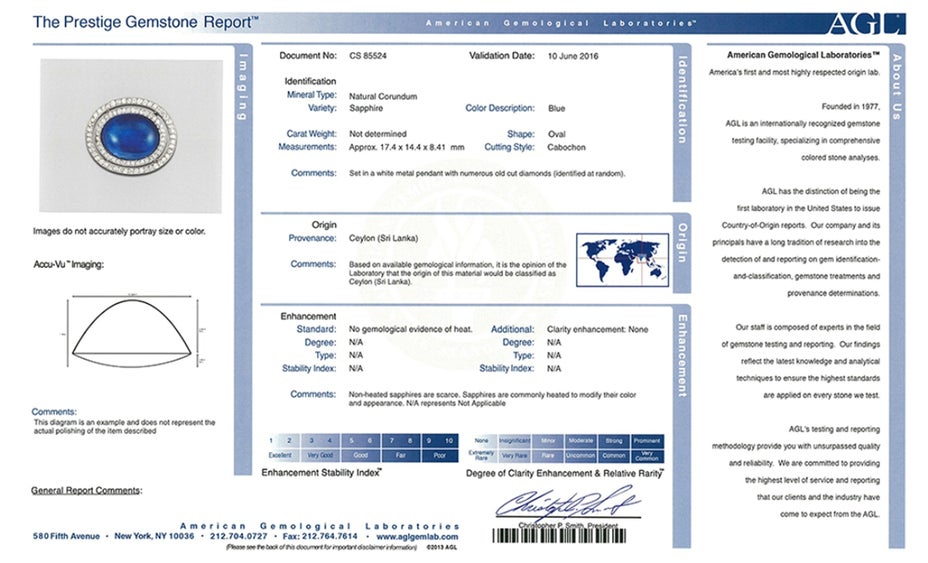
Task: Click the Extremely Rare rarity cell
Action: [482, 455]
